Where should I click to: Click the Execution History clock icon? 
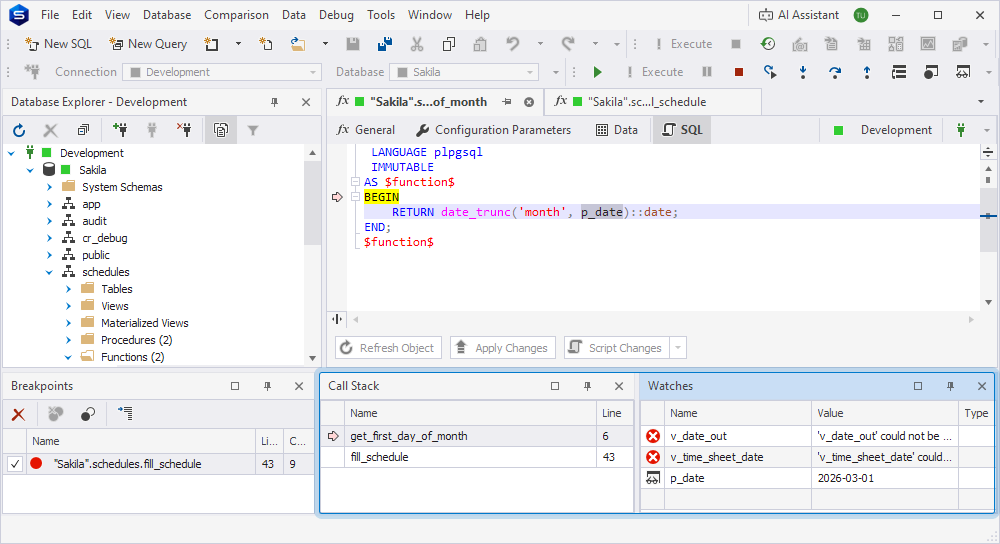[x=768, y=44]
